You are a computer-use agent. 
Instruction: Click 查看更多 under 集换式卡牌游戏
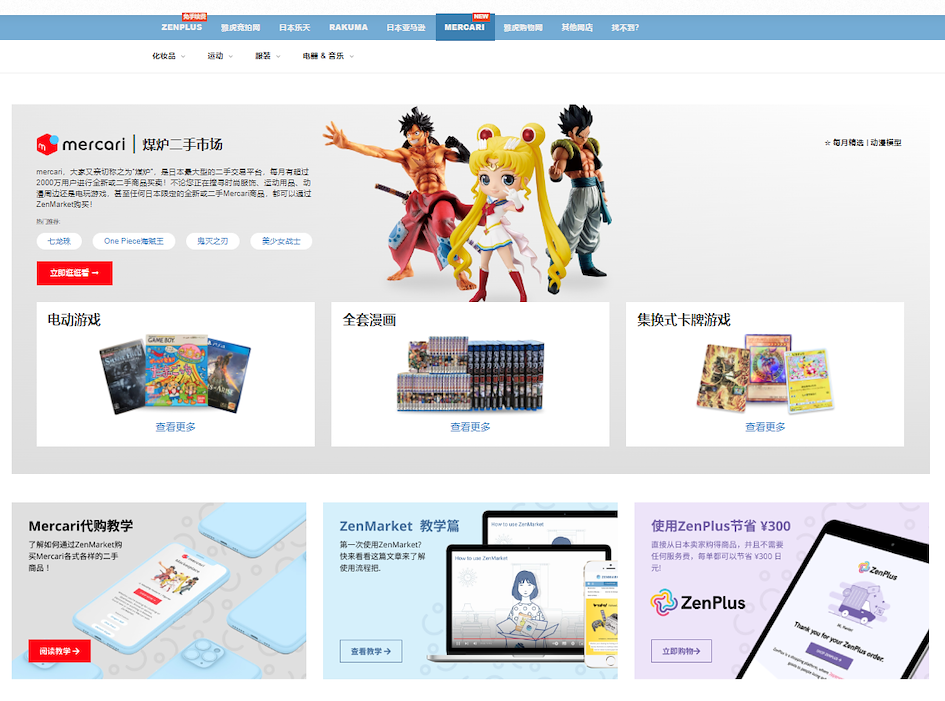pos(765,427)
